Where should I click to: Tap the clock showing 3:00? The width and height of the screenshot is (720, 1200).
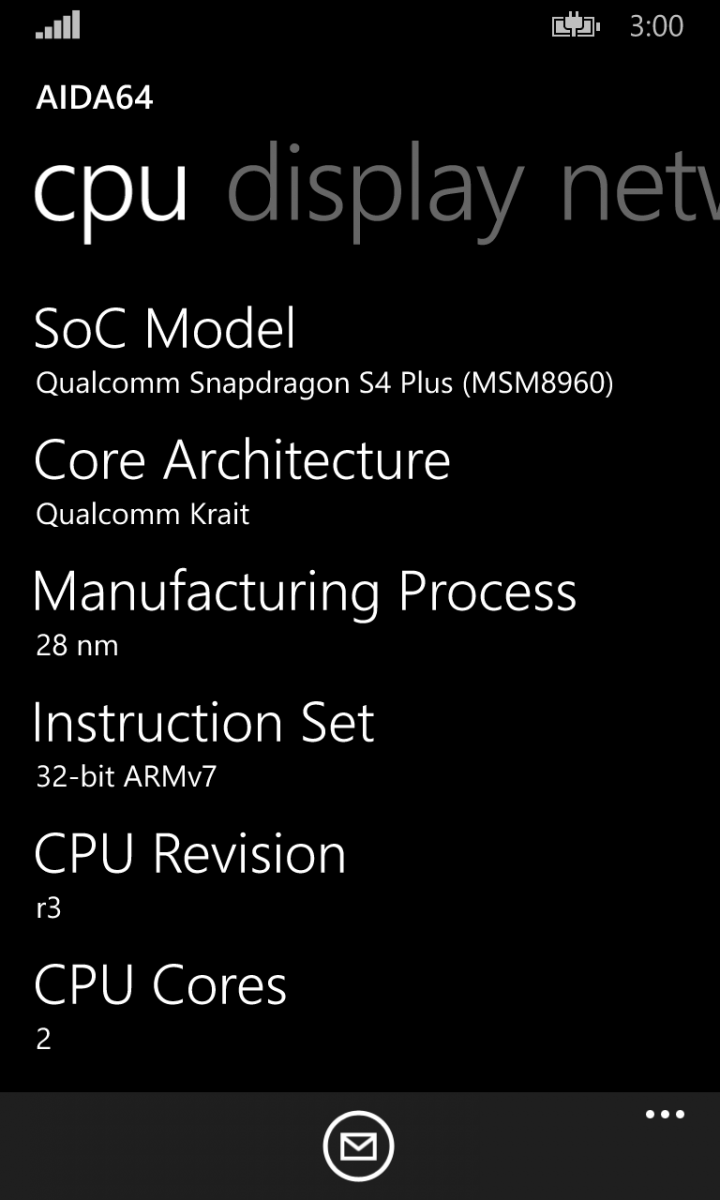click(x=656, y=26)
